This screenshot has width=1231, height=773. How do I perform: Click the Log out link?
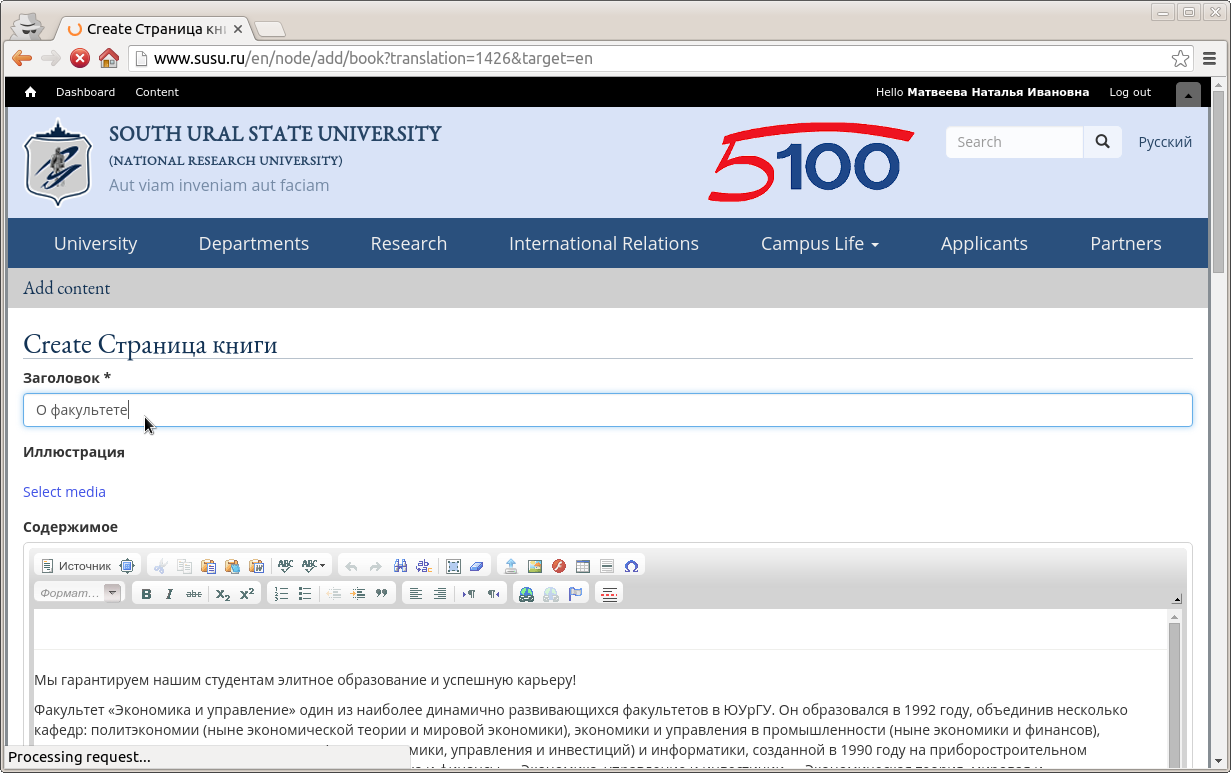(x=1130, y=92)
